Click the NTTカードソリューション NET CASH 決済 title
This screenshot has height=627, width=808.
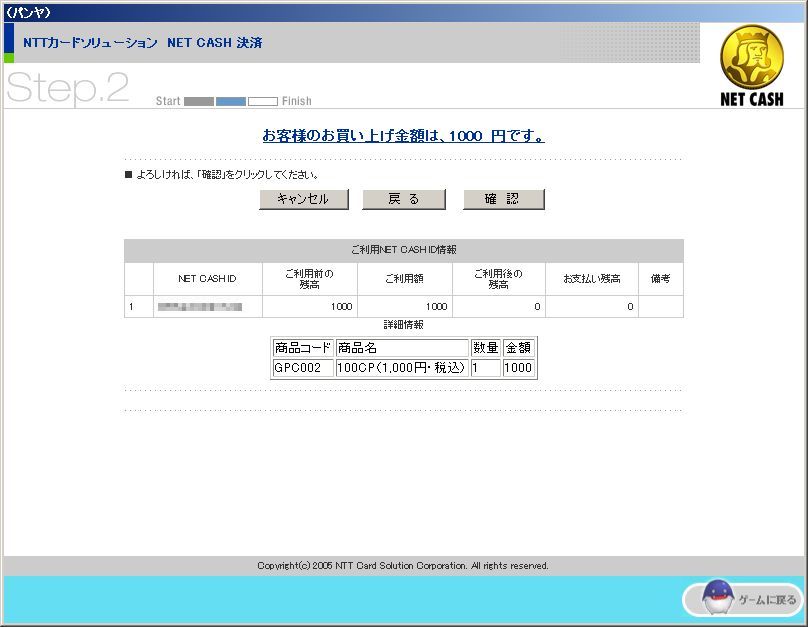pyautogui.click(x=143, y=43)
